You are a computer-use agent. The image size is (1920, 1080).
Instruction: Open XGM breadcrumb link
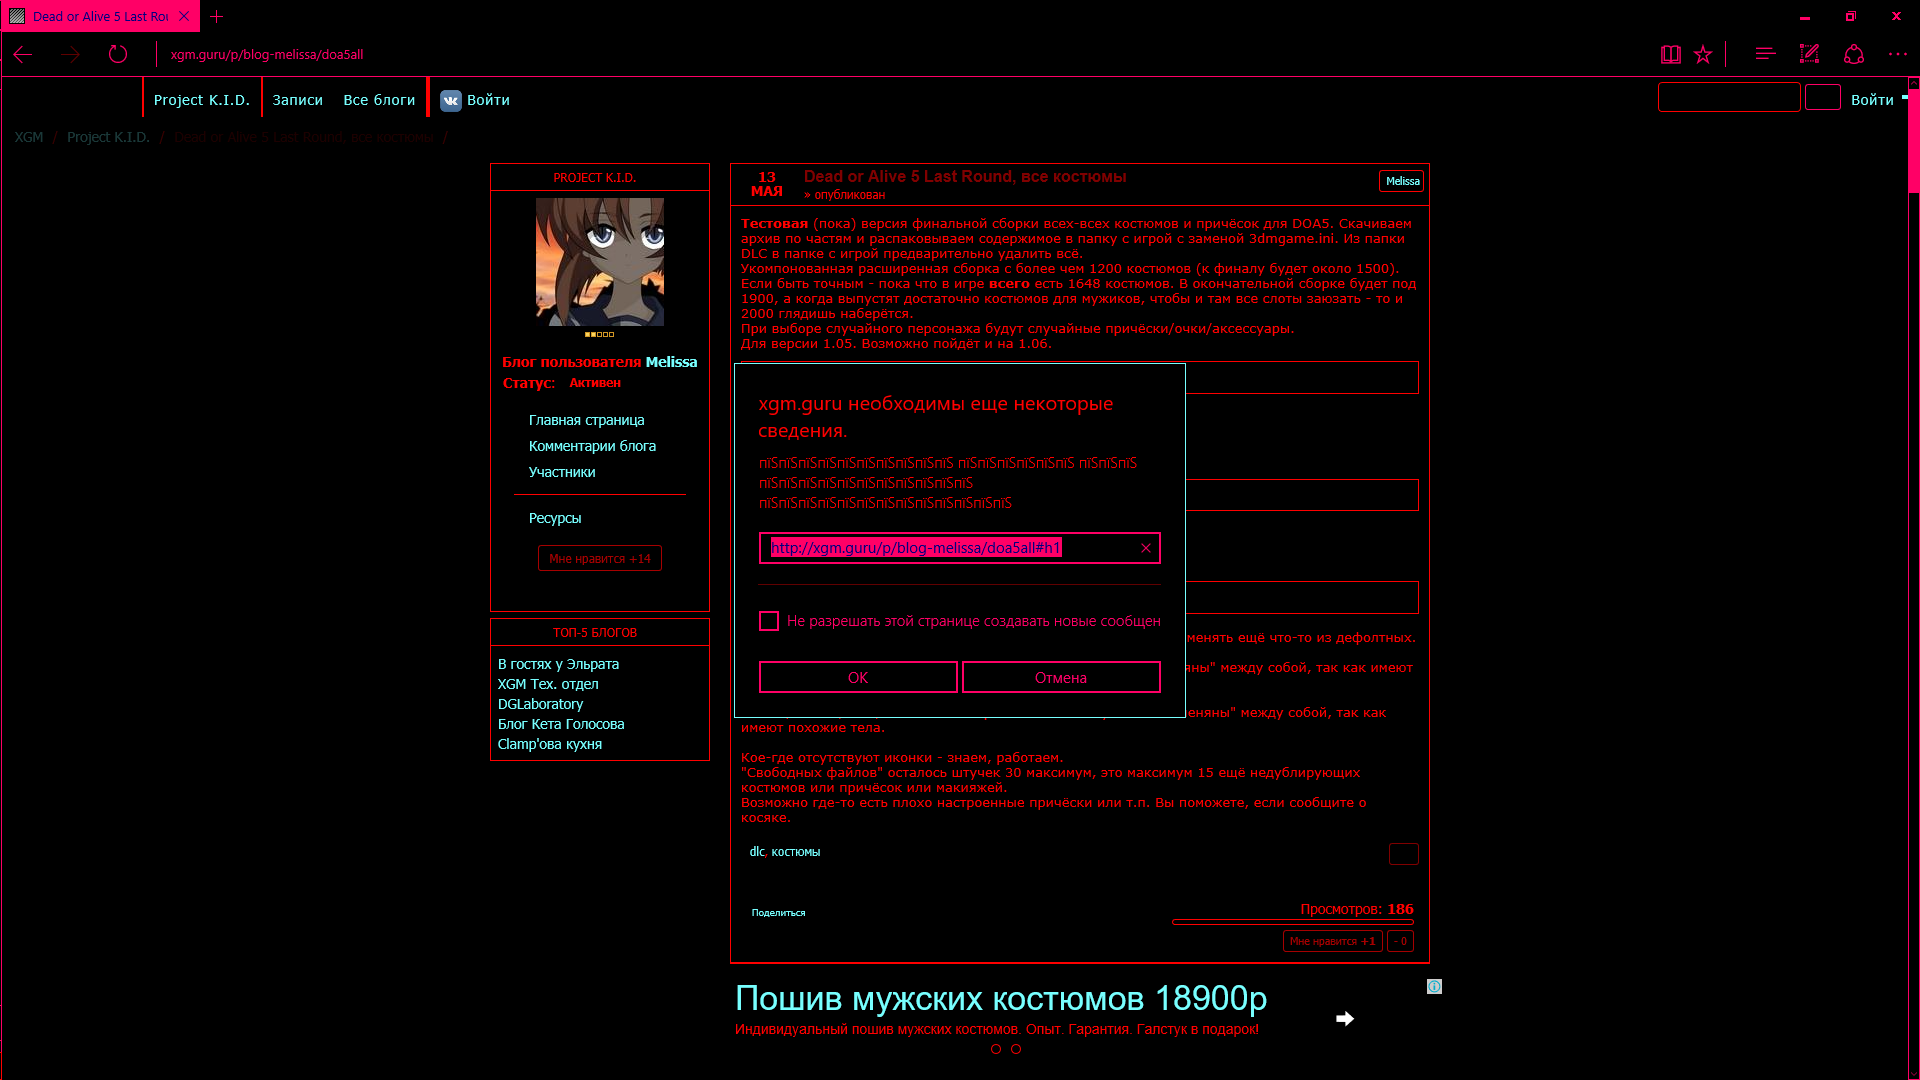29,137
